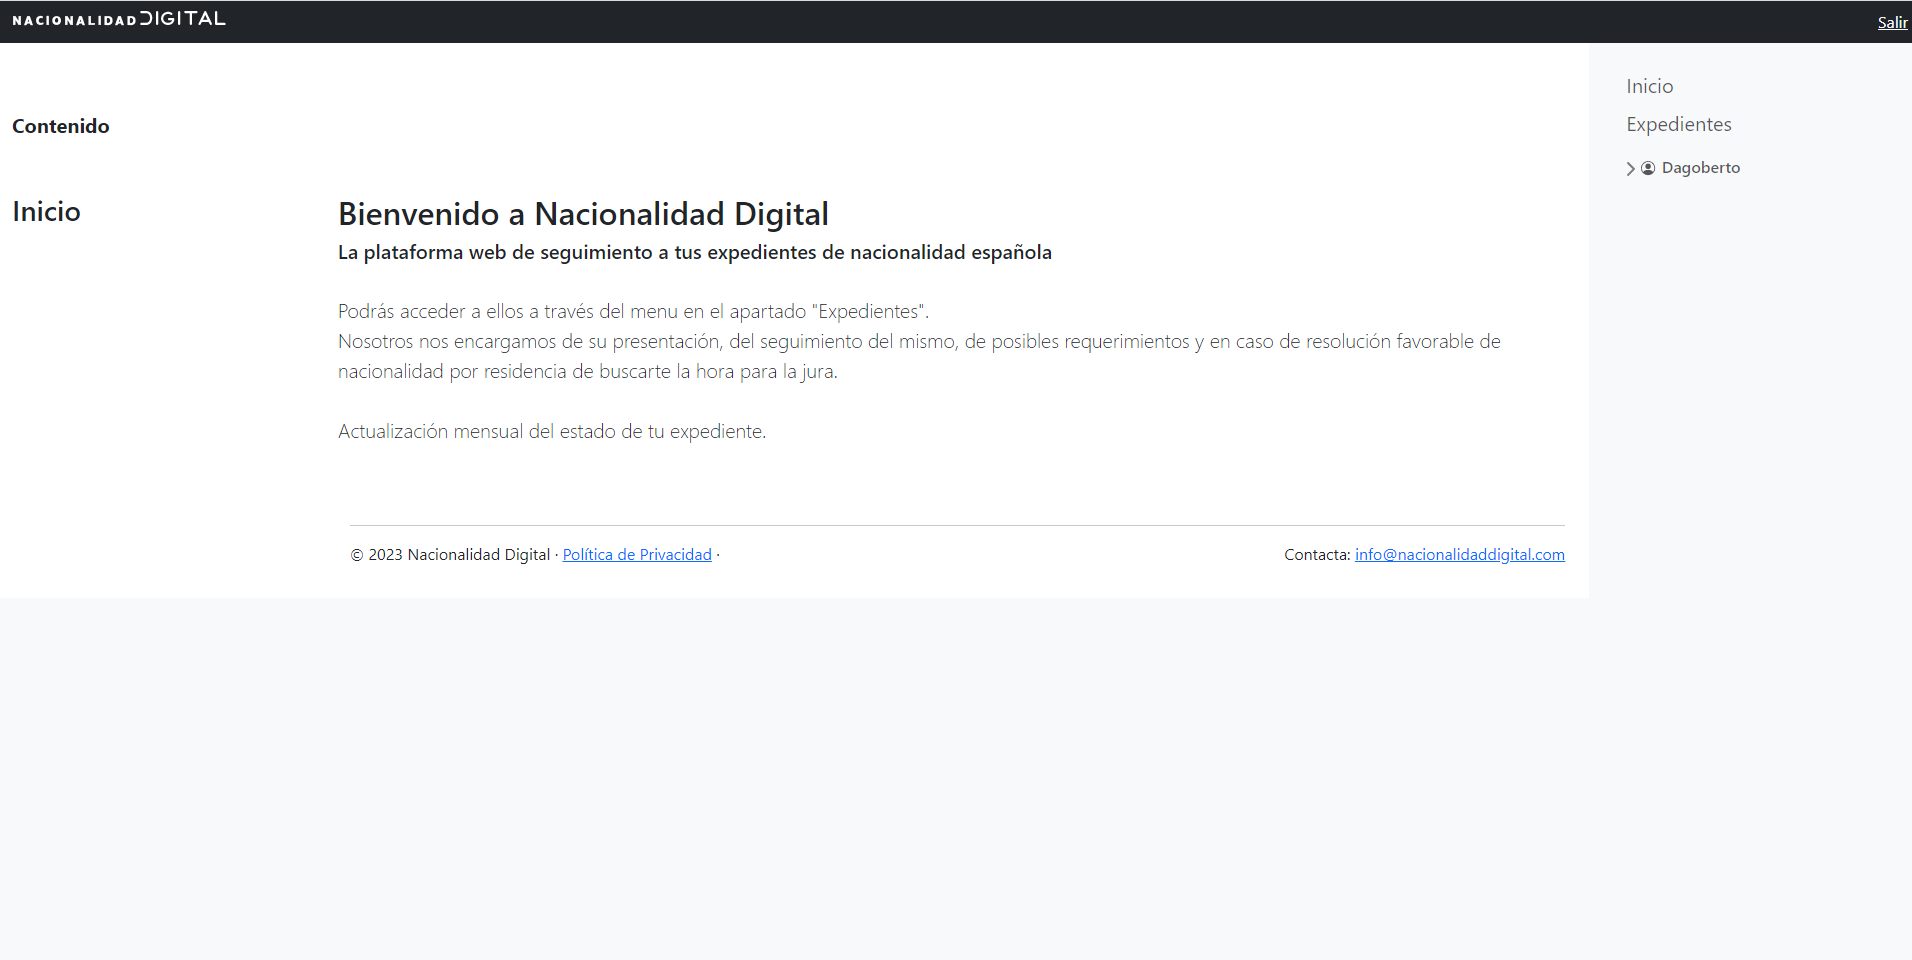Click the user avatar icon beside Dagoberto

tap(1648, 168)
